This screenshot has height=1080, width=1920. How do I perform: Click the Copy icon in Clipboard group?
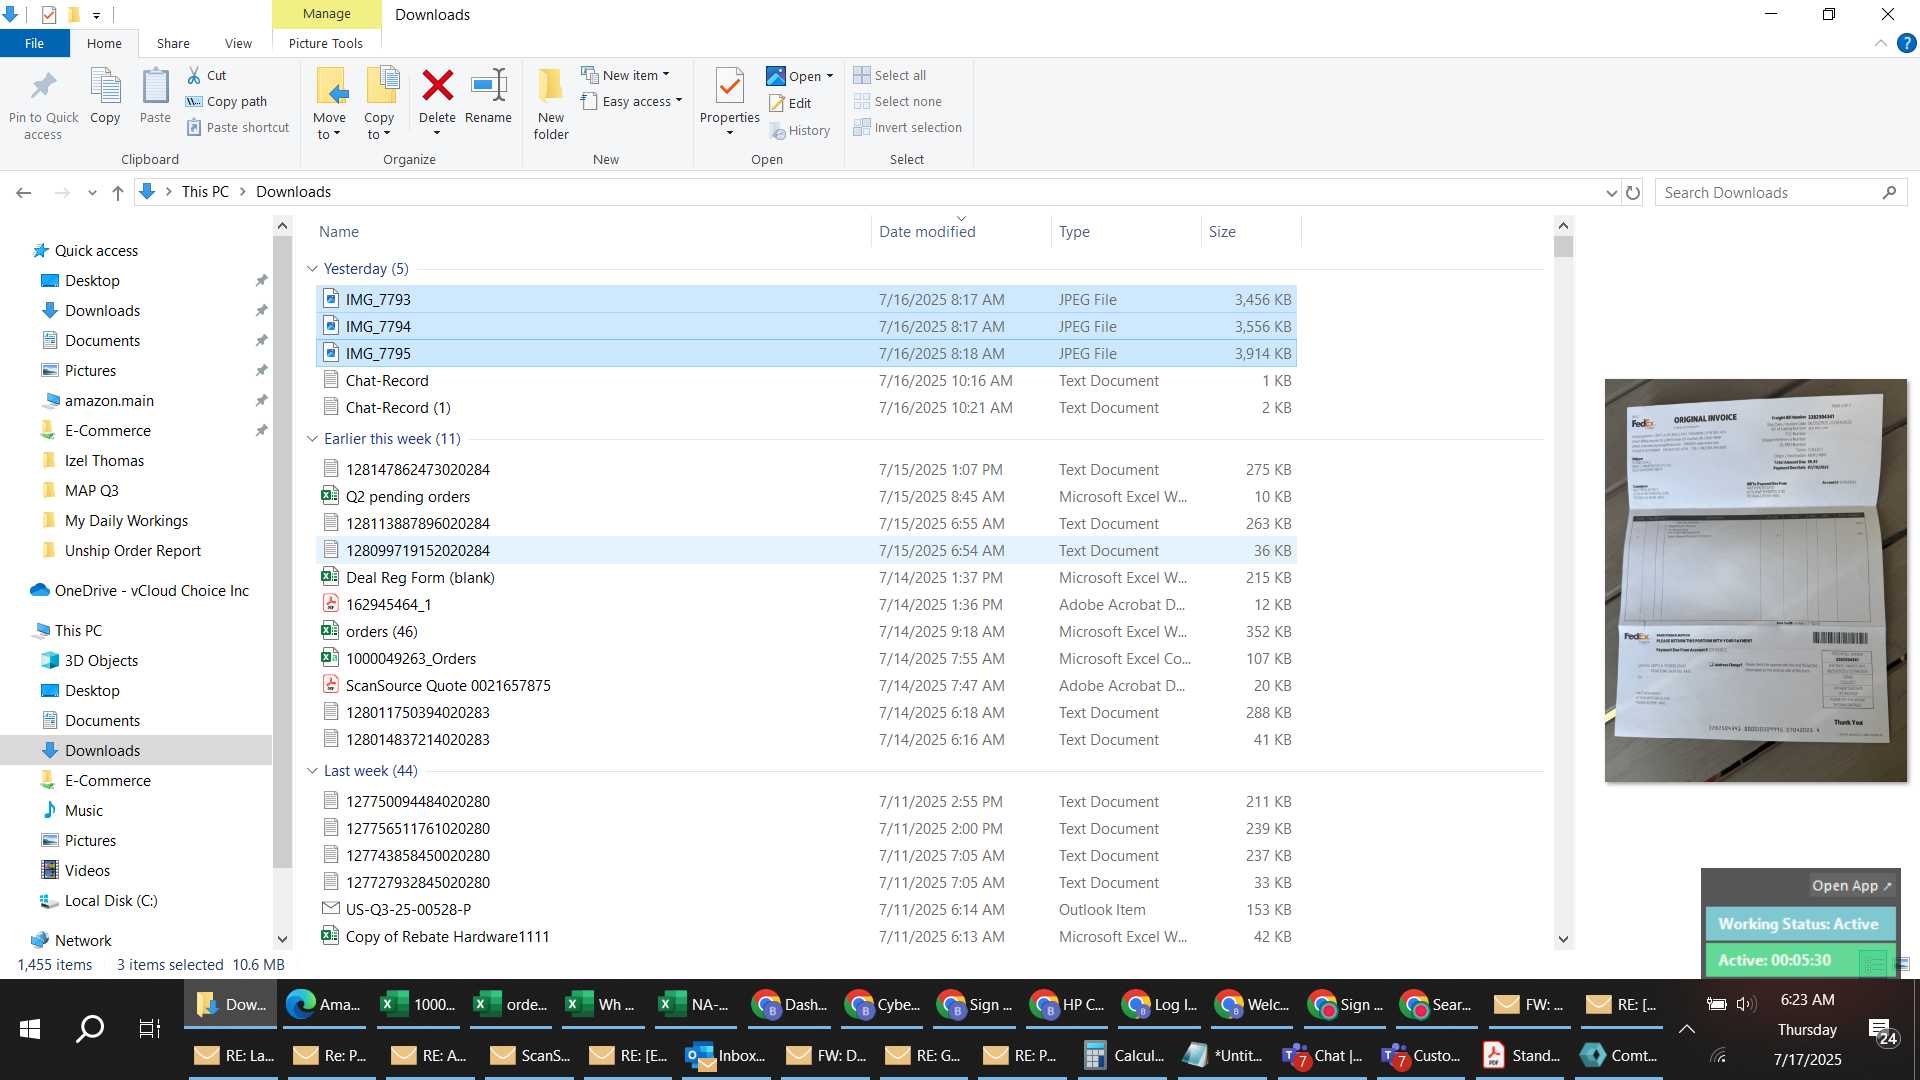[x=105, y=86]
